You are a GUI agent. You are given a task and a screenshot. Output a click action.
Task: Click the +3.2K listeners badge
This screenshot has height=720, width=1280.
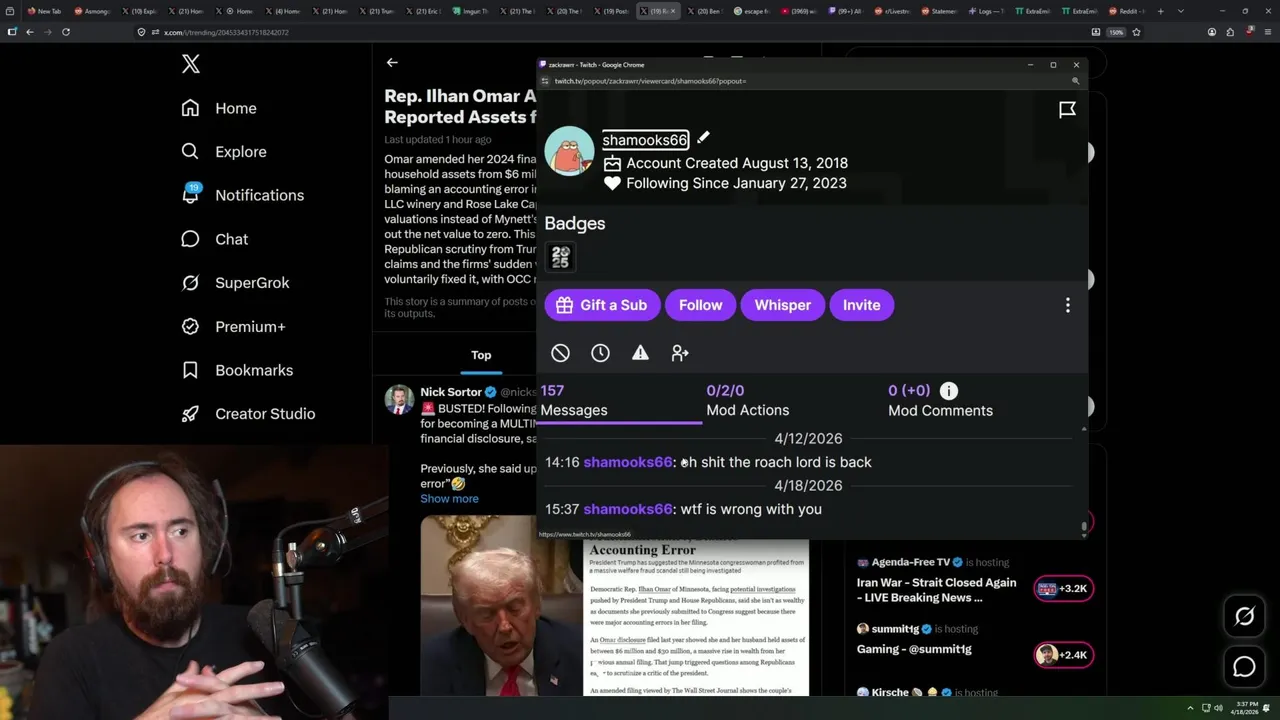[1063, 589]
